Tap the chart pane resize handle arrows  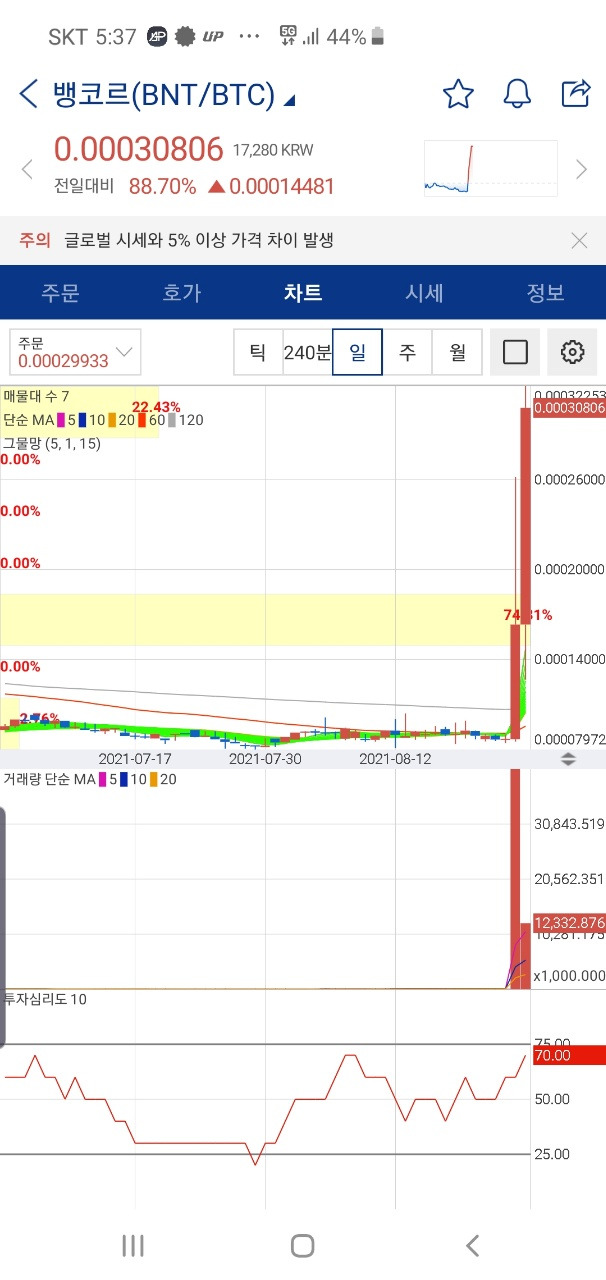click(x=567, y=759)
